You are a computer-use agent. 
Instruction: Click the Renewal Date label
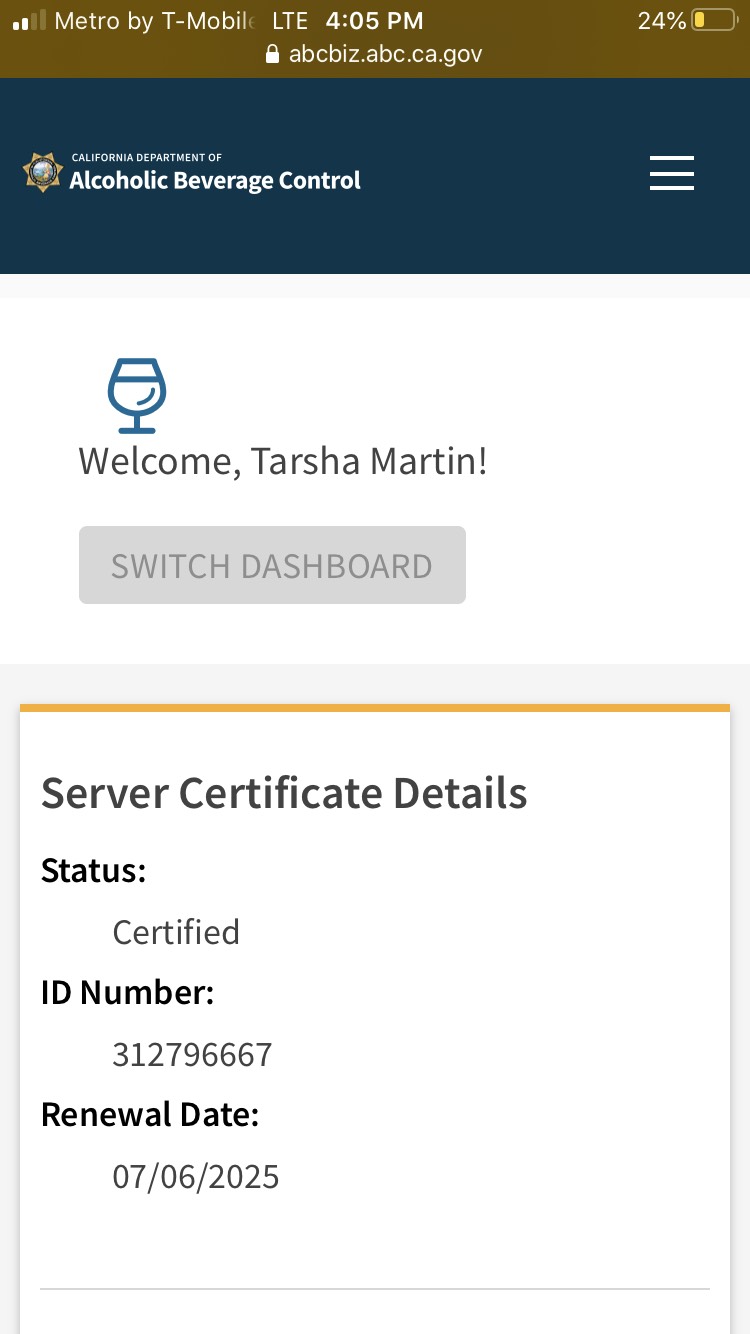tap(150, 1114)
